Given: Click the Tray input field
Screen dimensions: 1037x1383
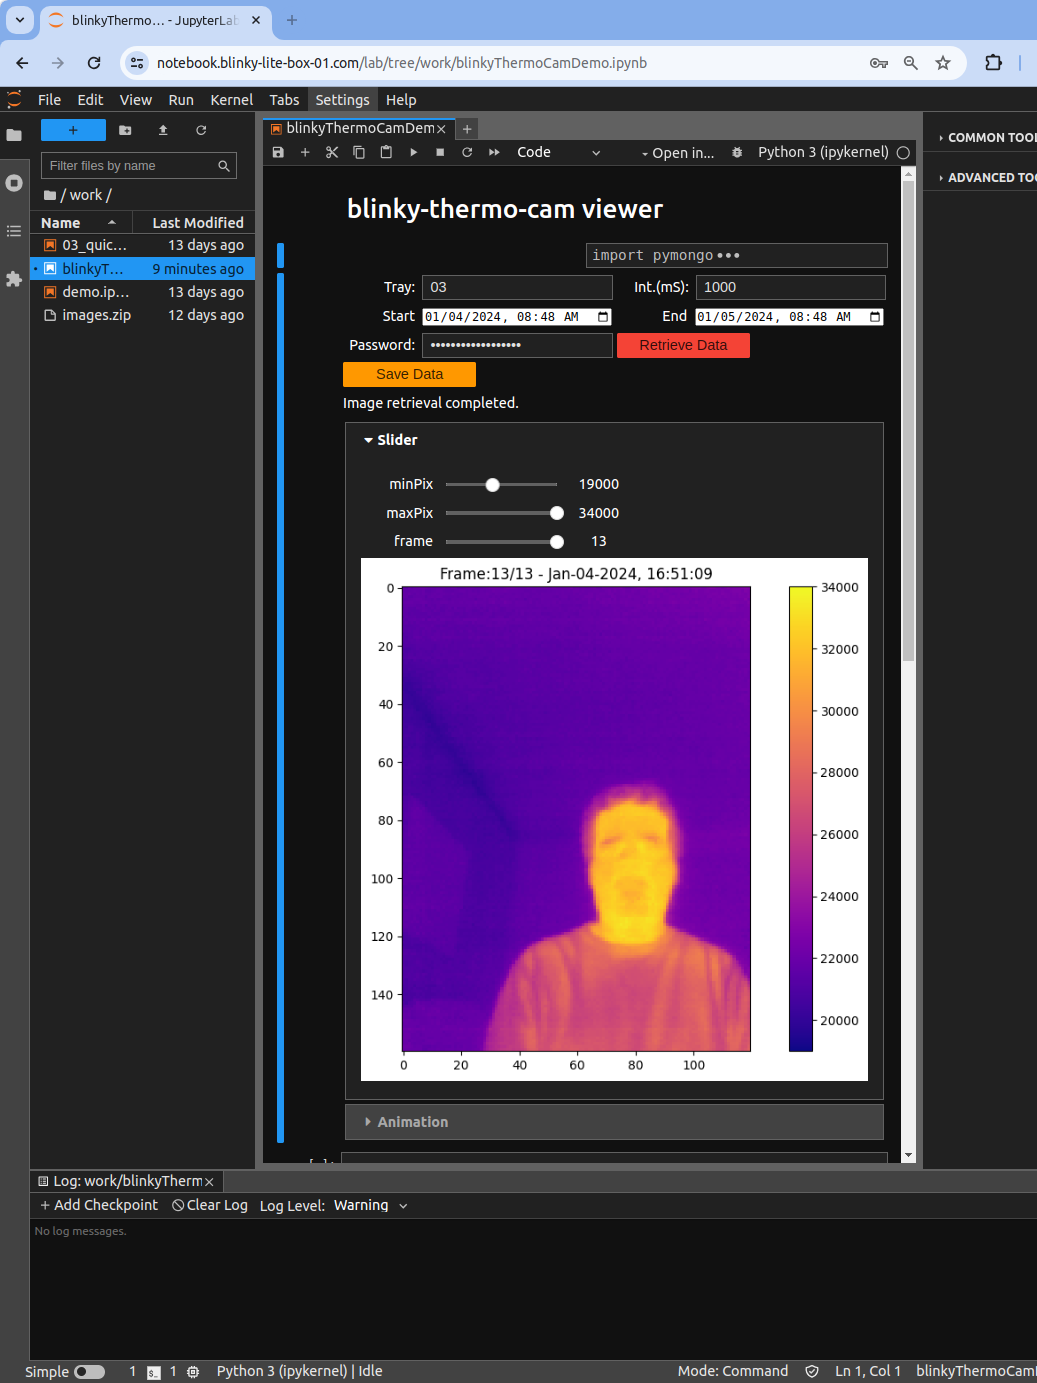Looking at the screenshot, I should (517, 288).
